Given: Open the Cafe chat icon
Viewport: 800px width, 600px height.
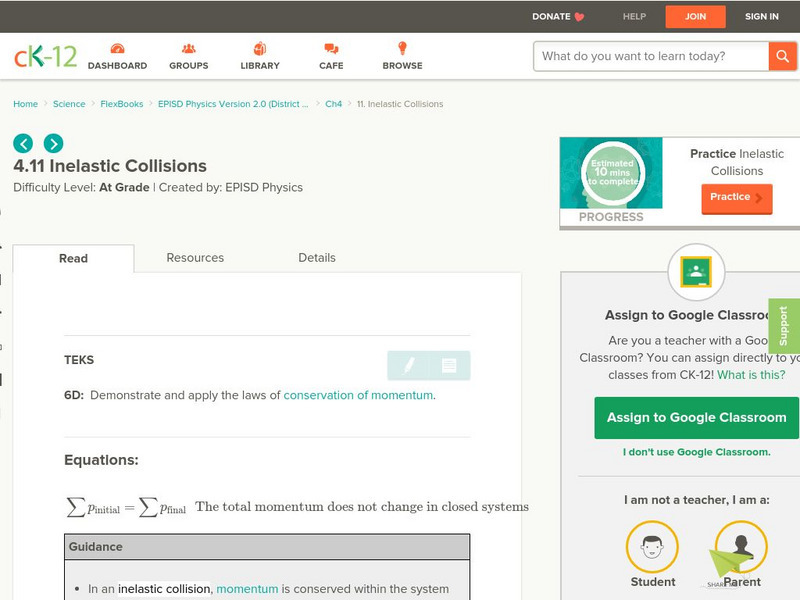Looking at the screenshot, I should click(331, 49).
